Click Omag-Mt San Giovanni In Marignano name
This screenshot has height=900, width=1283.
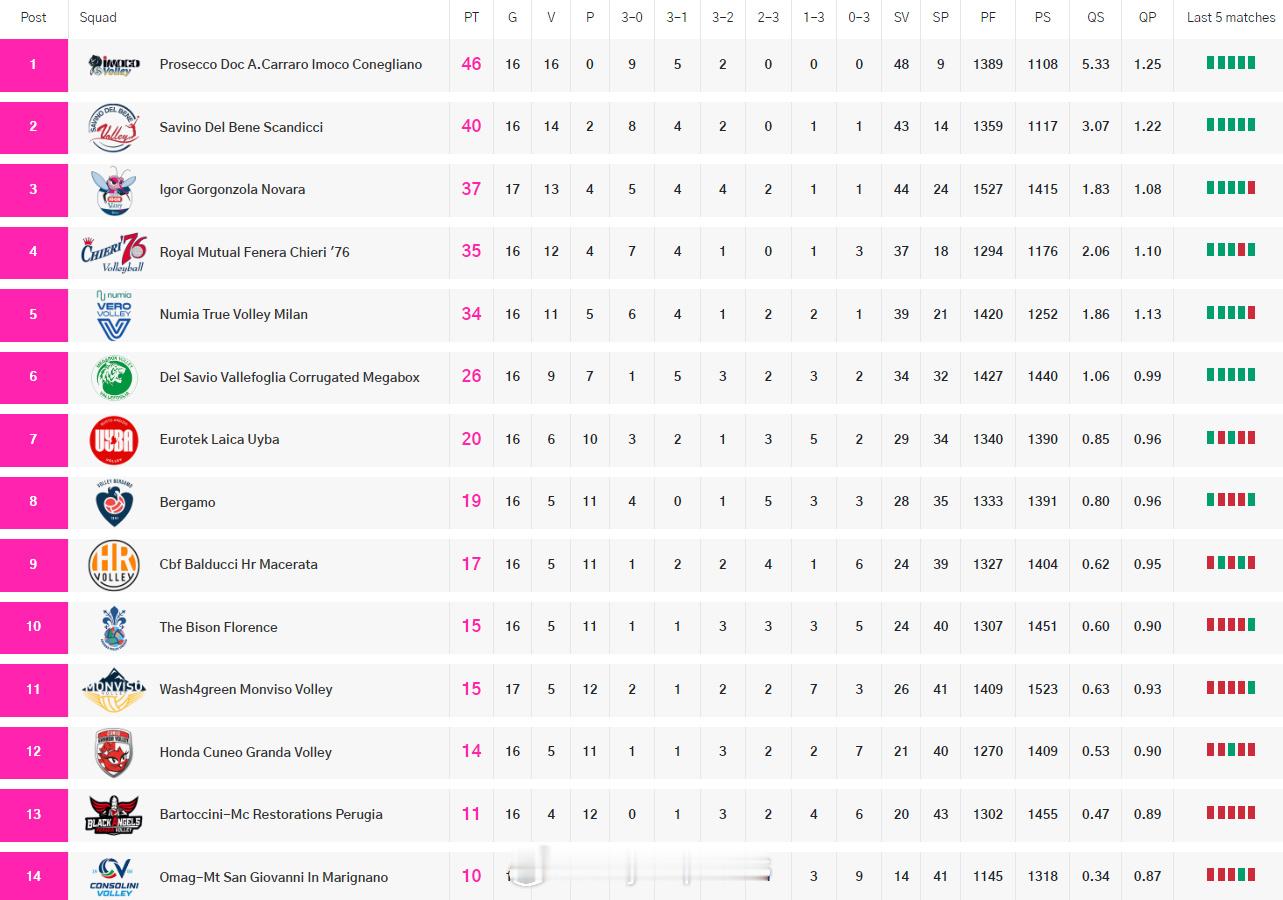(x=274, y=877)
